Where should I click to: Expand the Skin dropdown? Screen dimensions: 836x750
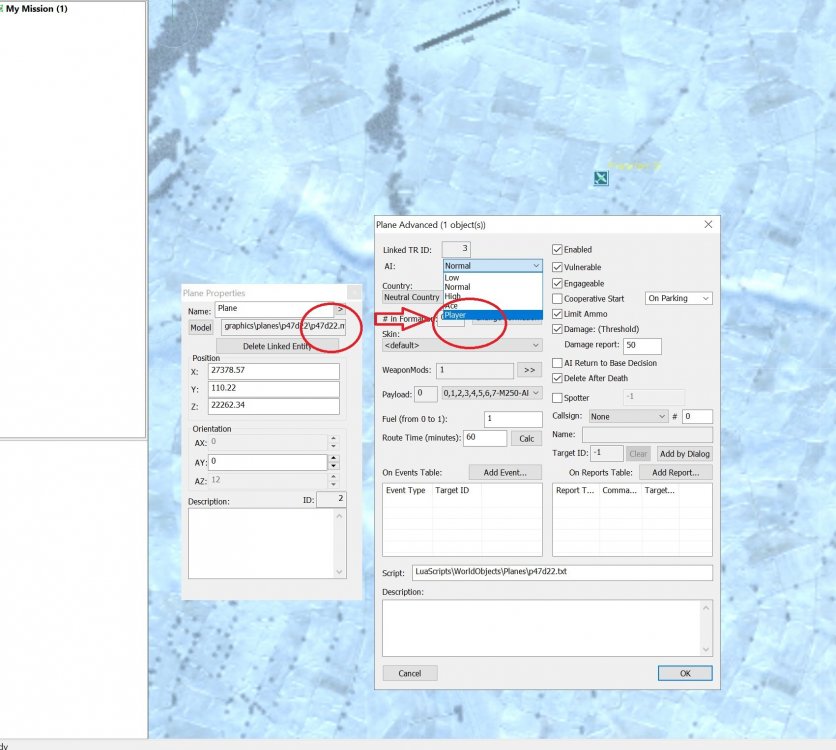point(462,345)
